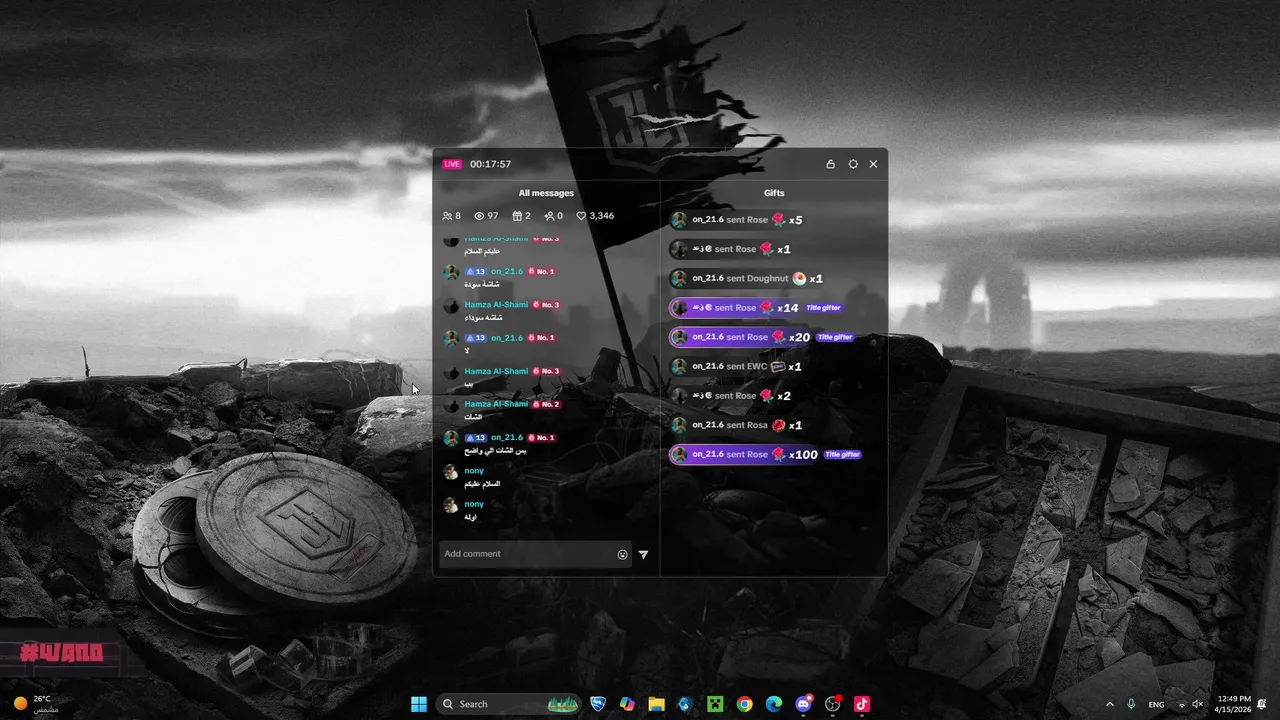Click the EWC gift icon
Screen dimensions: 1280x720
[x=778, y=367]
